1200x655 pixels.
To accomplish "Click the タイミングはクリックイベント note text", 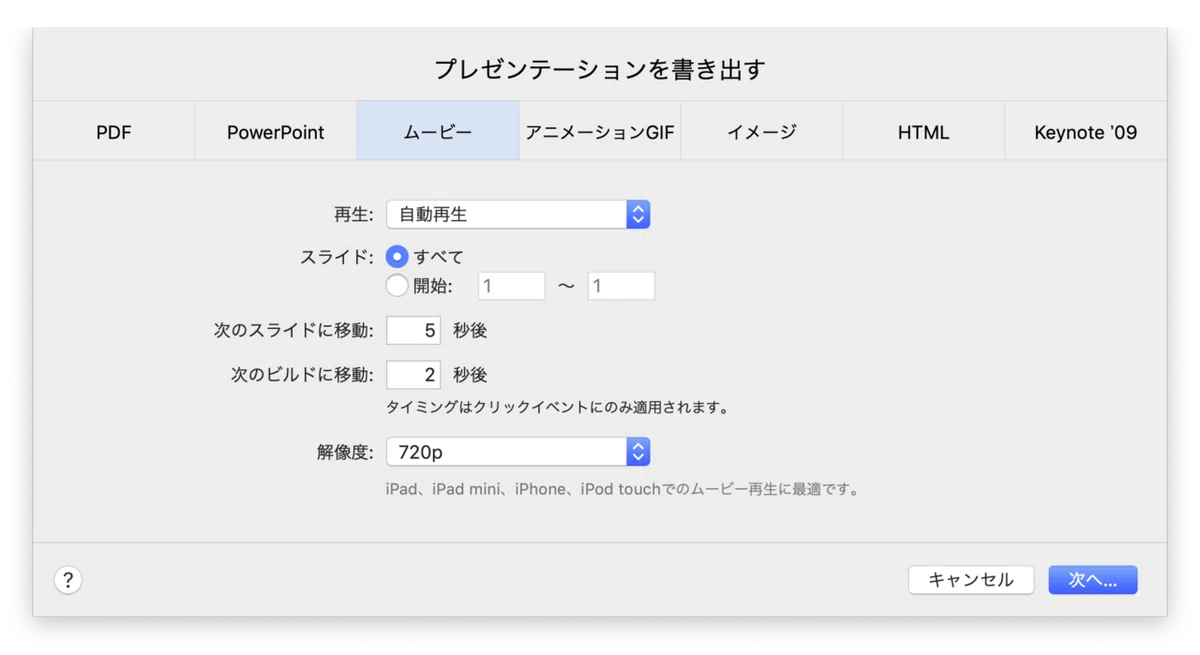I will pos(558,408).
